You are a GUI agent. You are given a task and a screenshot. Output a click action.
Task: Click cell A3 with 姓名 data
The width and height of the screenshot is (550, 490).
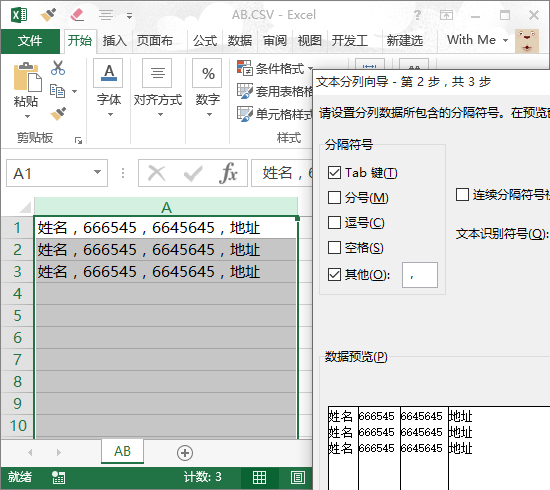(166, 272)
